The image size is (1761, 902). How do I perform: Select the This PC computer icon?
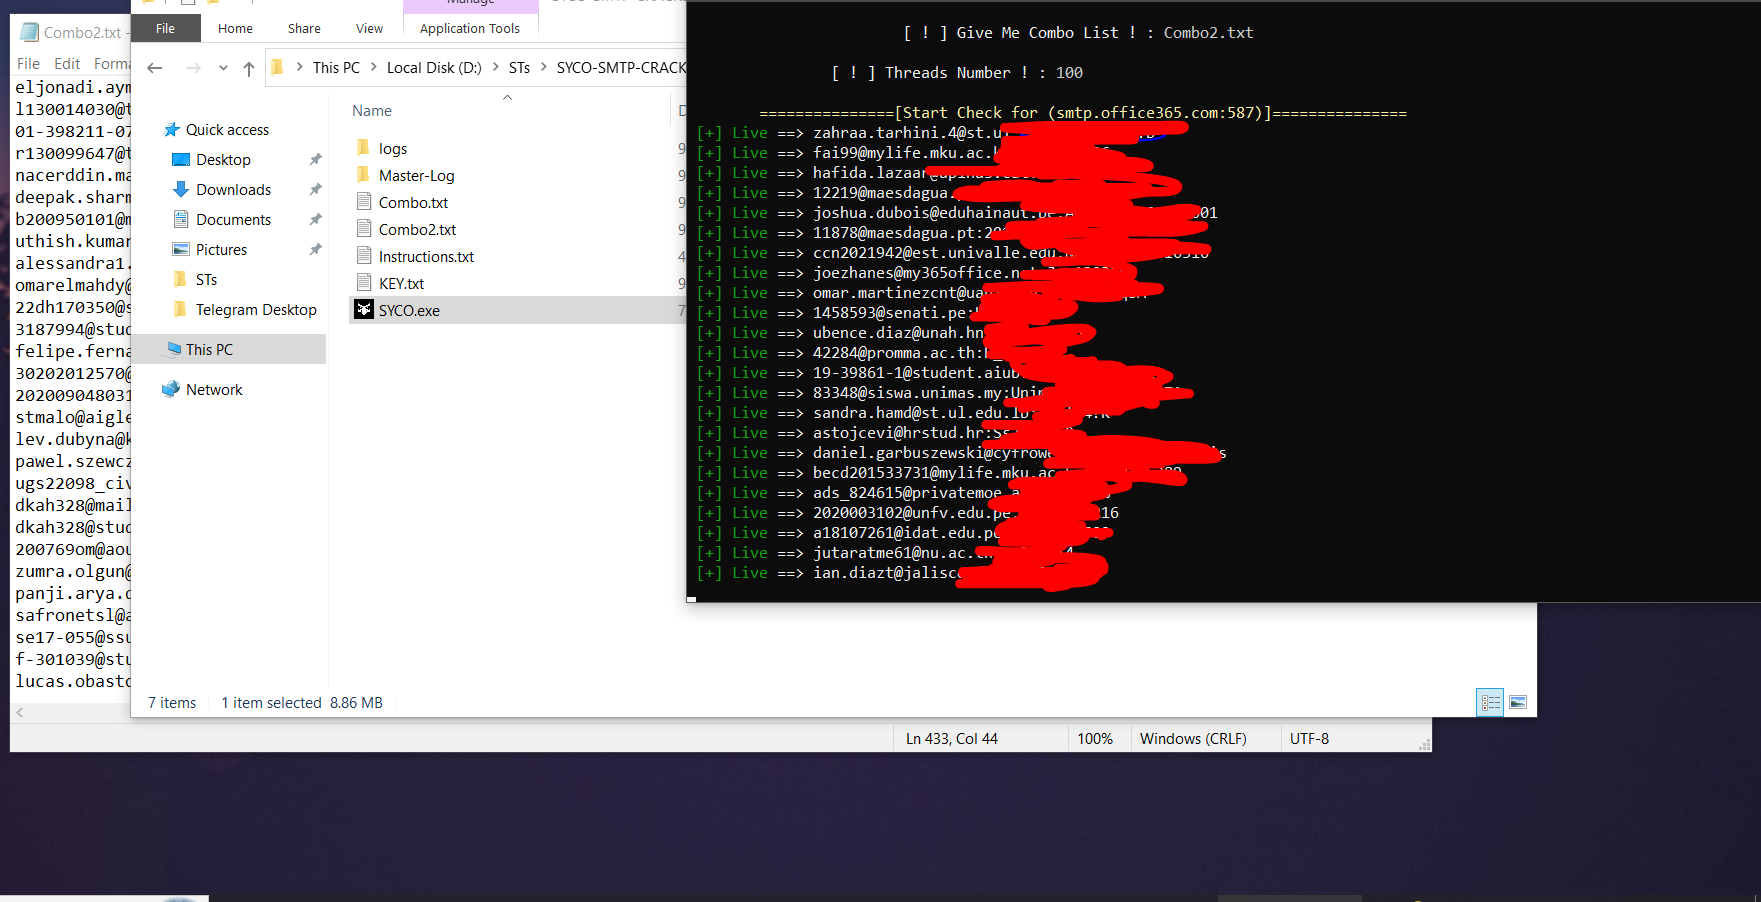(x=174, y=349)
